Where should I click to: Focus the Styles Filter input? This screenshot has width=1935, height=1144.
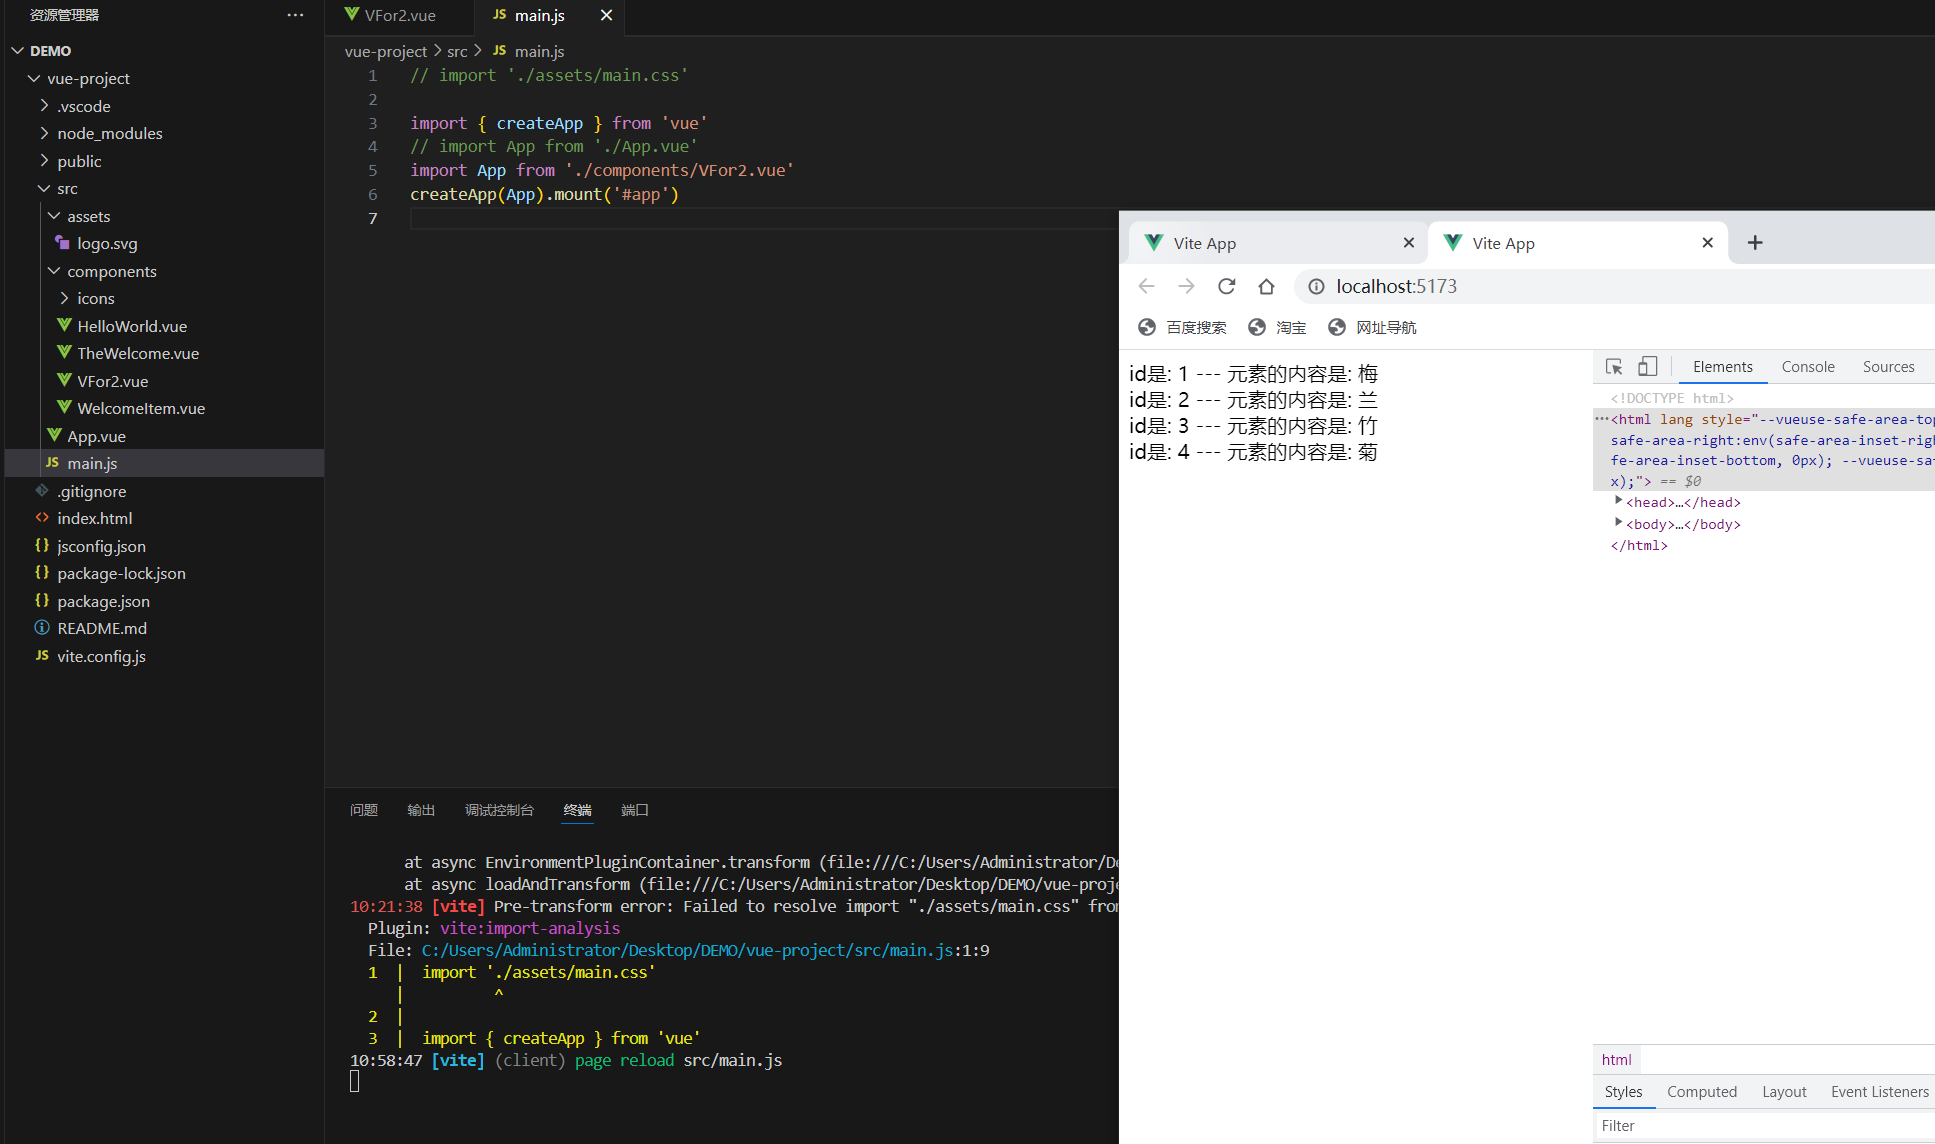click(1763, 1126)
